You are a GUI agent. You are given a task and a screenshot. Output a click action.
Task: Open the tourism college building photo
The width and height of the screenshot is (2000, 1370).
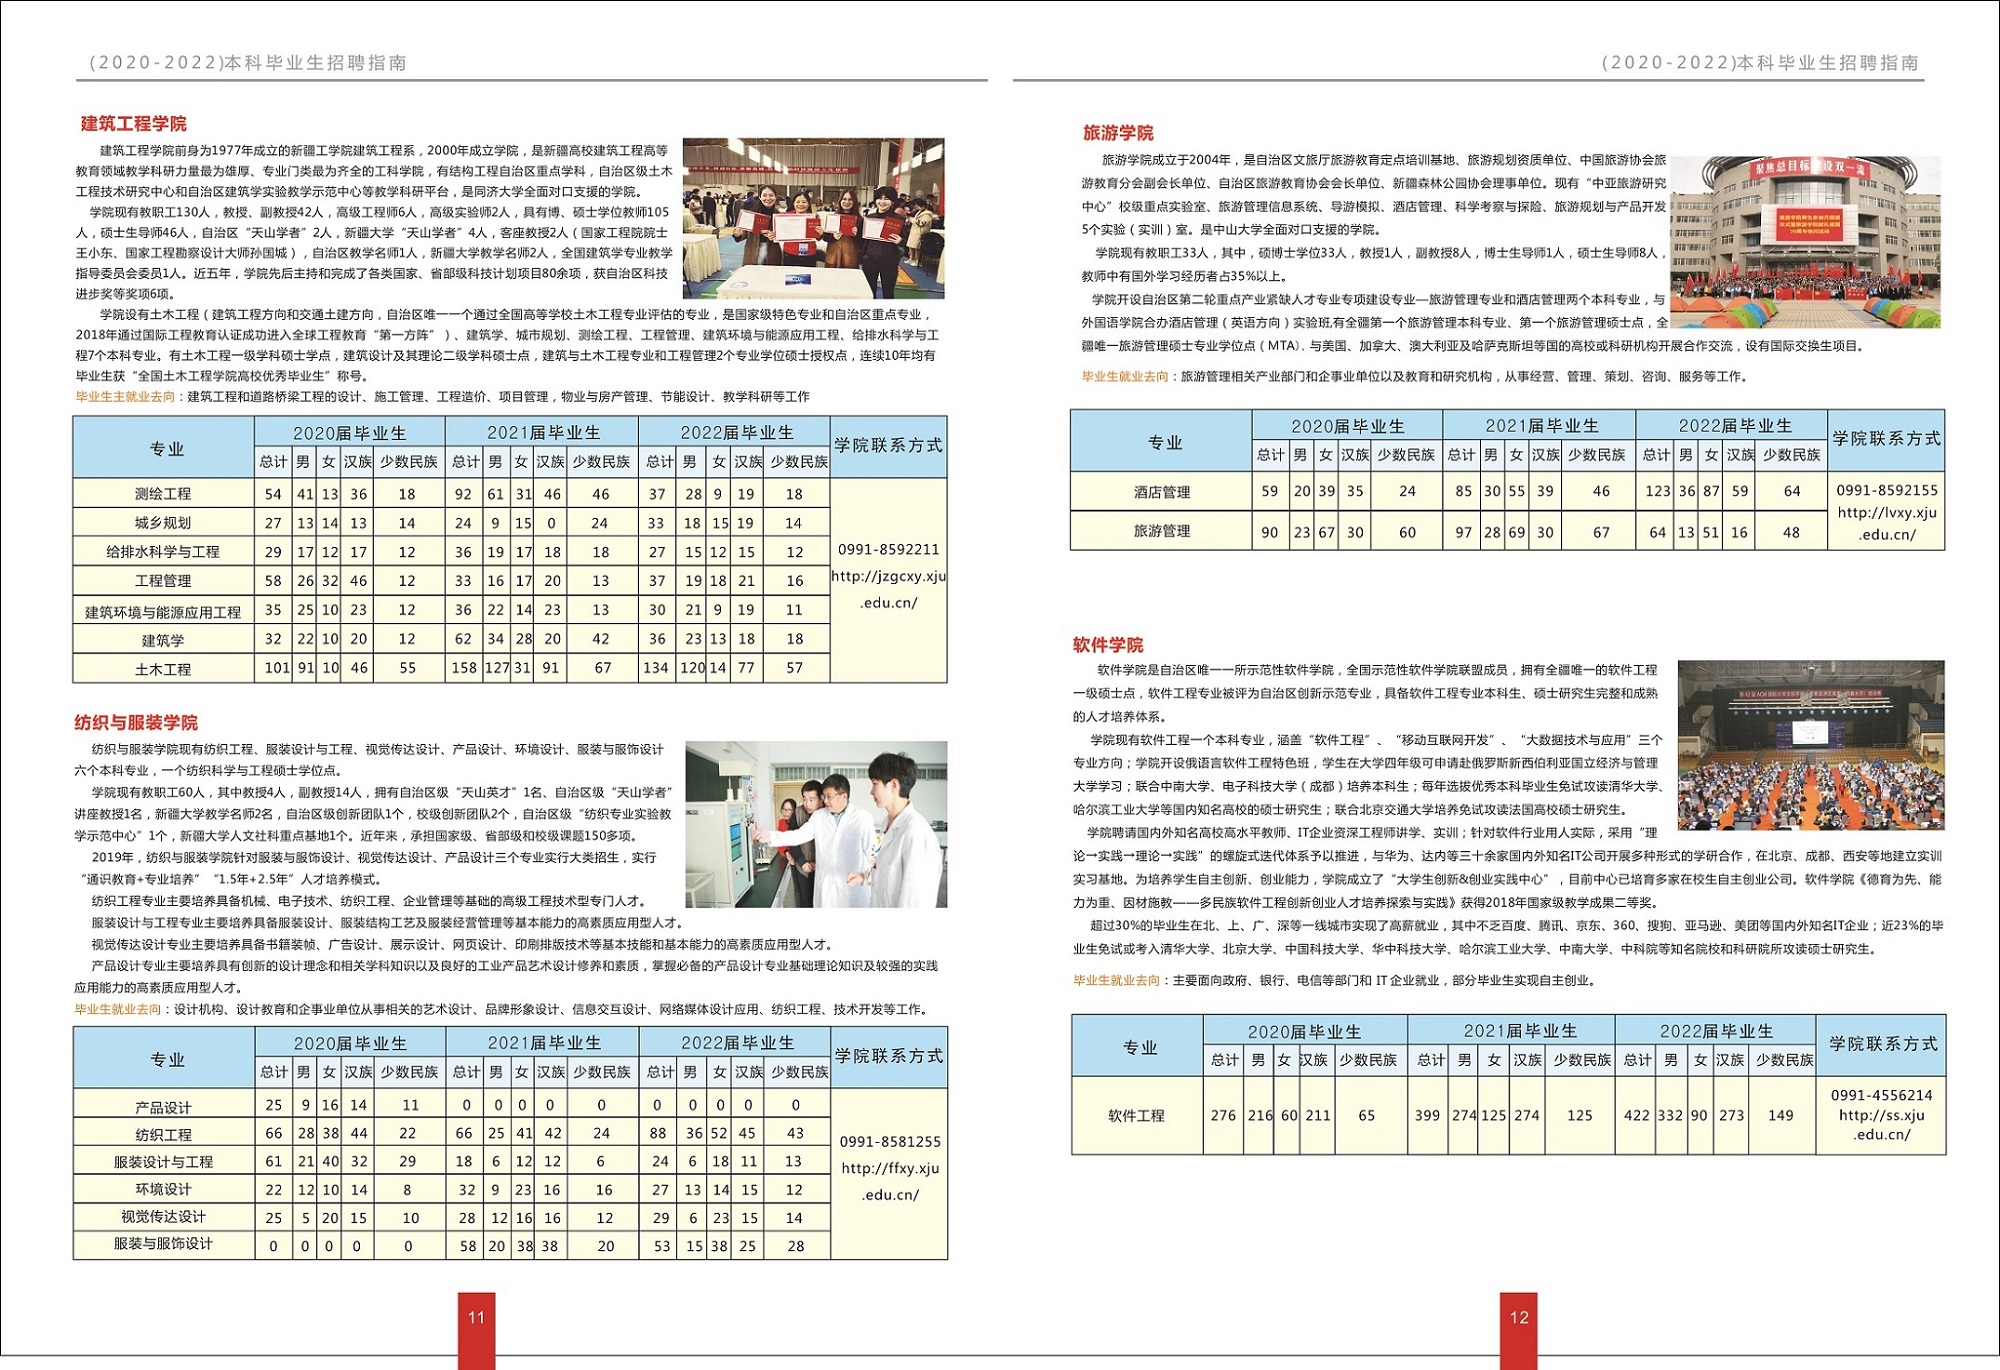[1805, 242]
